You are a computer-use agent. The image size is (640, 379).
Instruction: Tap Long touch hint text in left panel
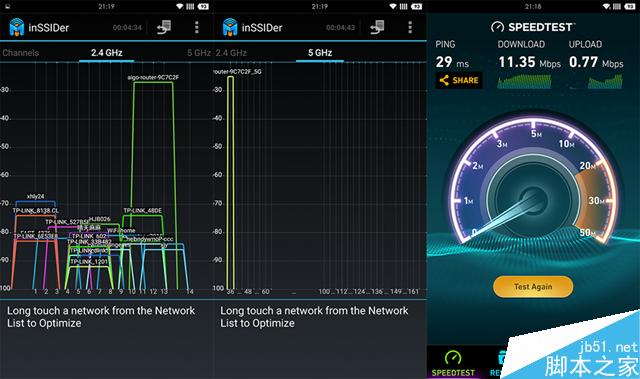click(x=101, y=317)
